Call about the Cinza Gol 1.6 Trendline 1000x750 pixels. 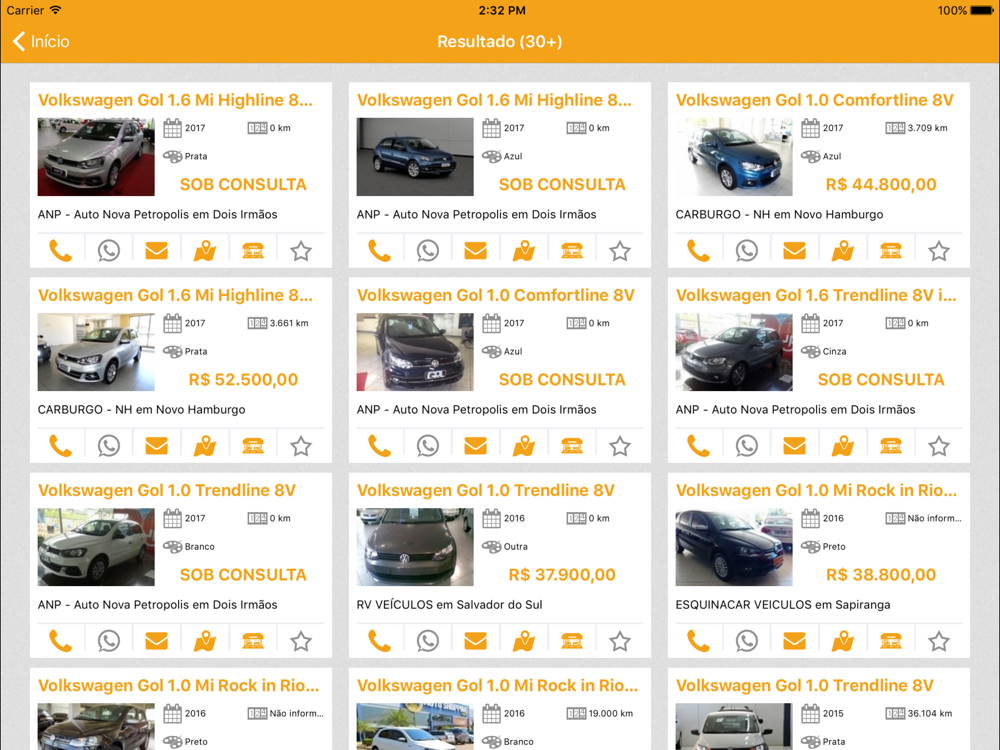pos(698,446)
